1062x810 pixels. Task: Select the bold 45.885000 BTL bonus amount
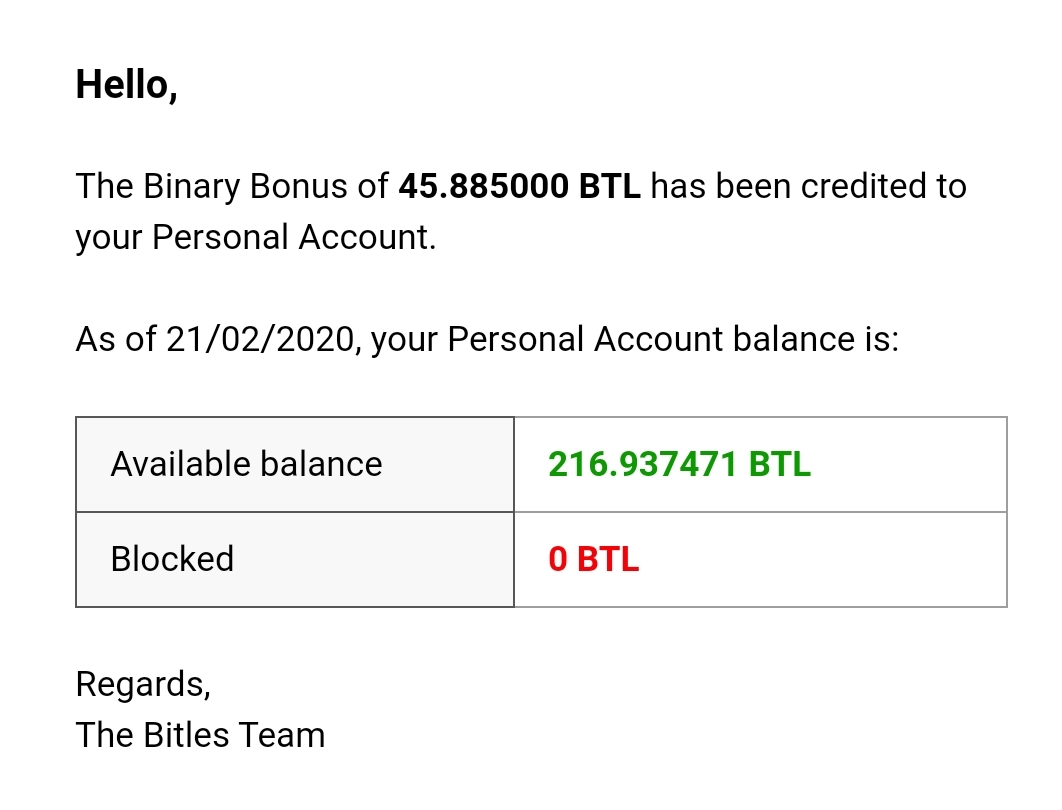coord(519,186)
